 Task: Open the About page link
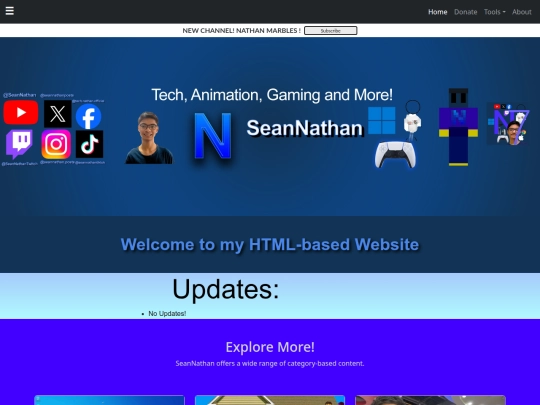pos(521,12)
